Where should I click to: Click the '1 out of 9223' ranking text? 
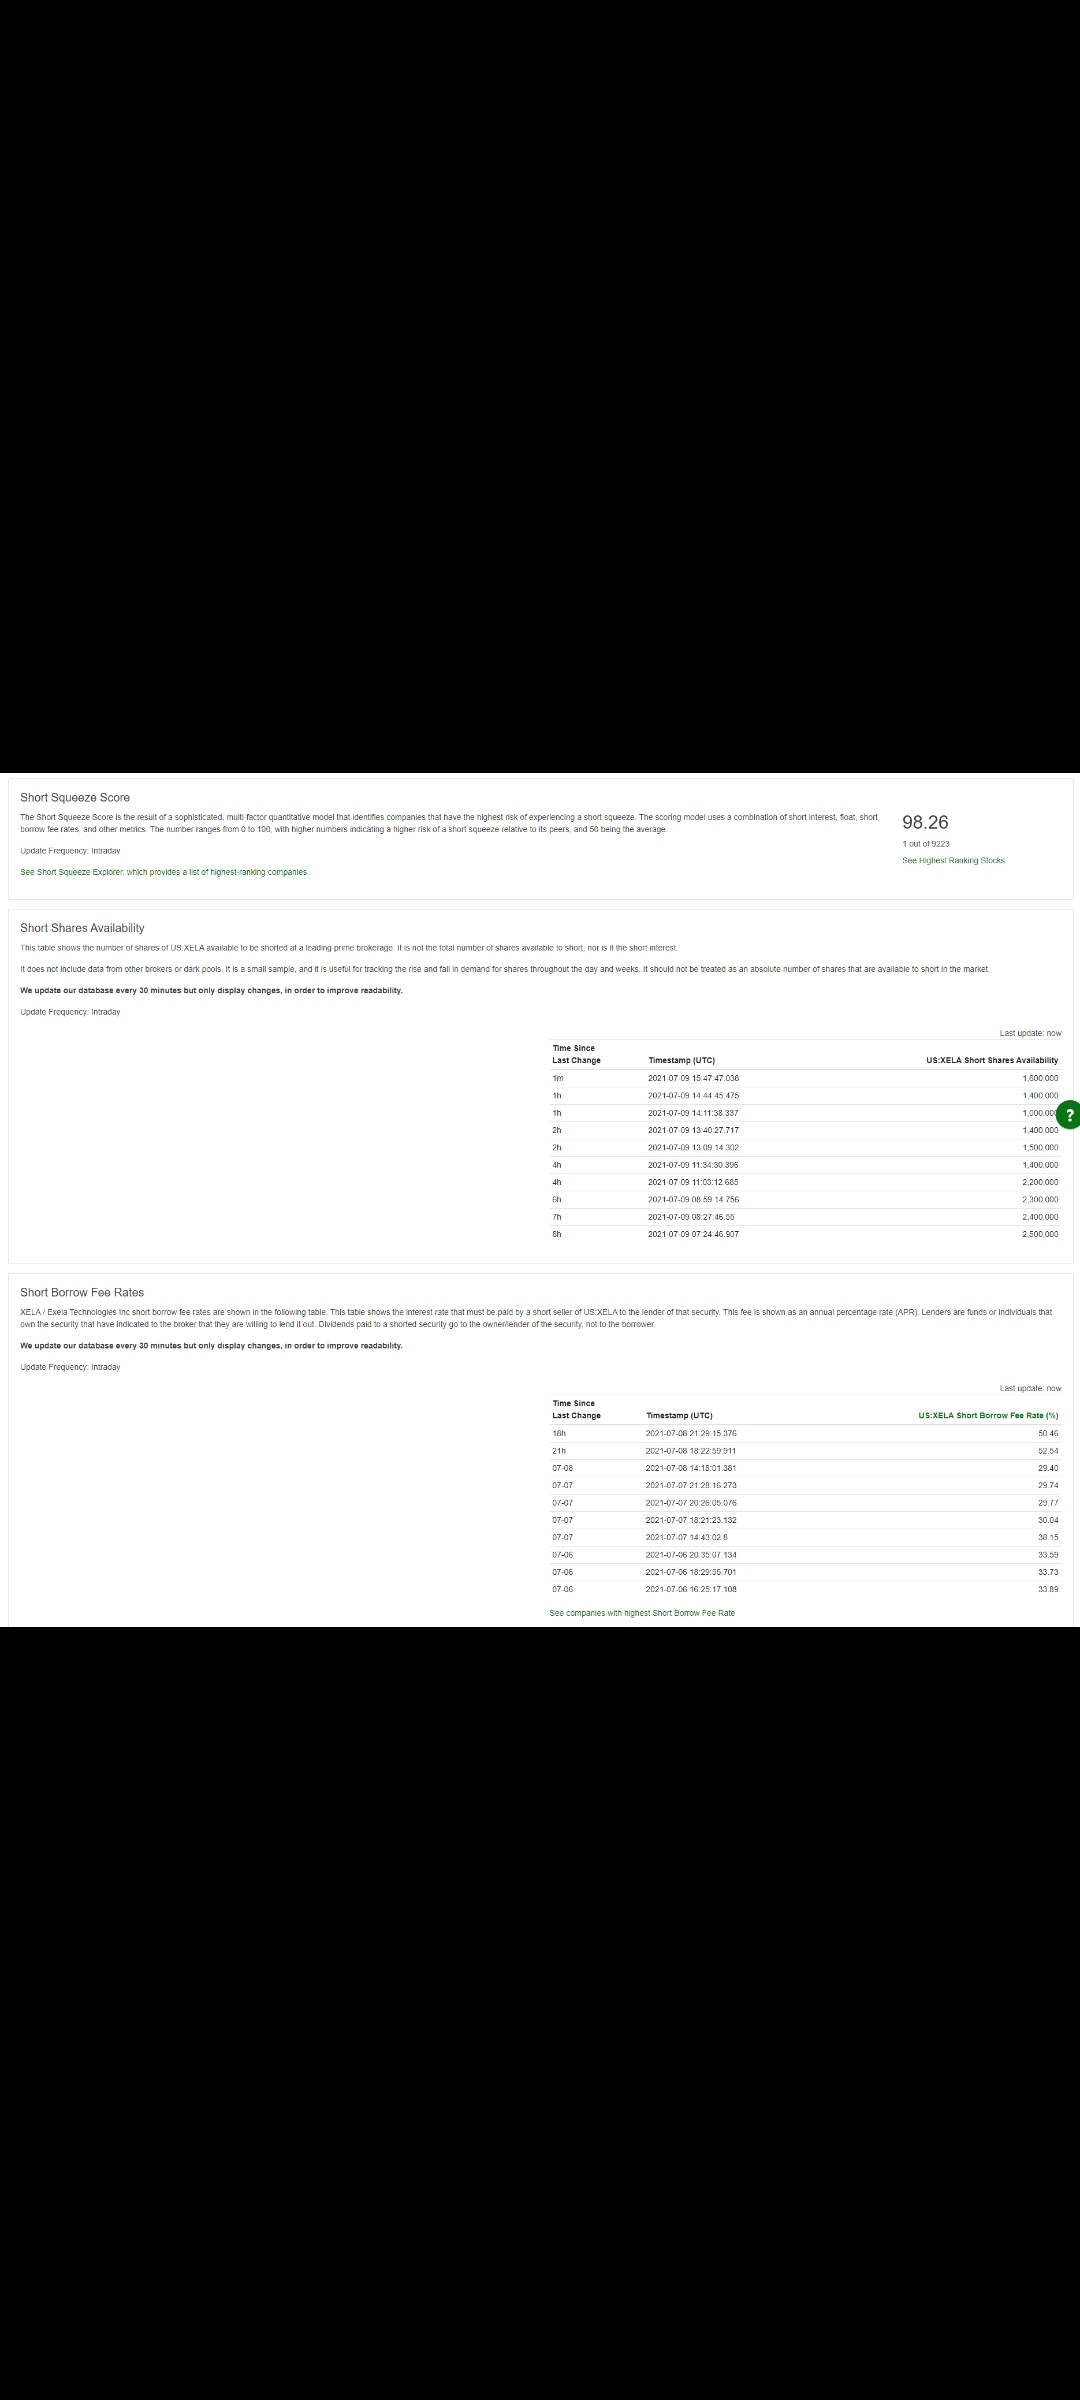tap(926, 844)
